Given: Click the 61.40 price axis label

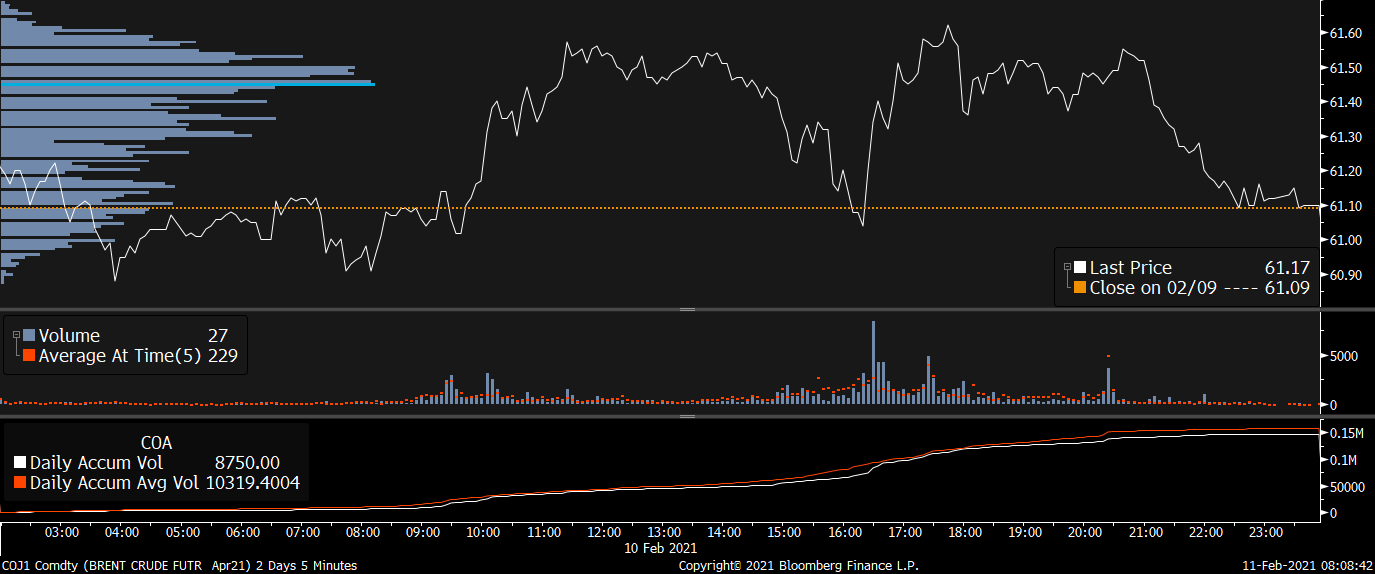Looking at the screenshot, I should point(1346,103).
